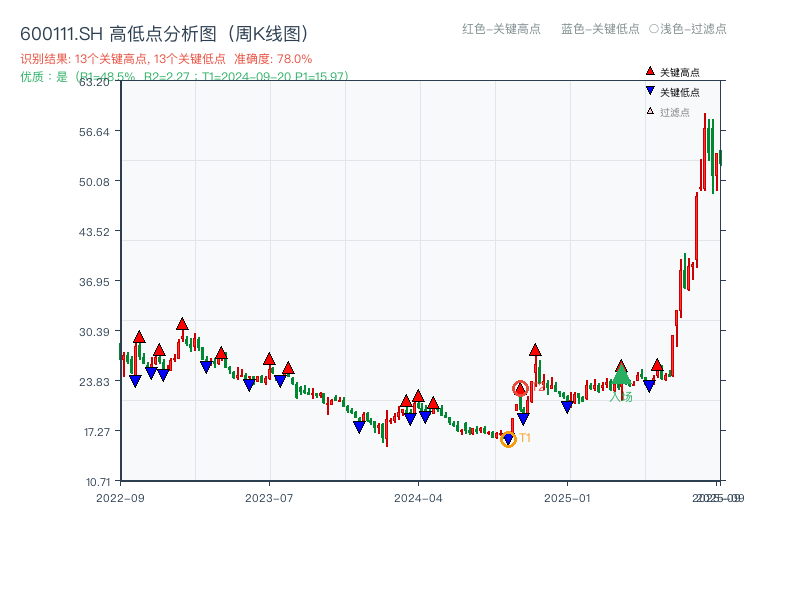The width and height of the screenshot is (800, 600).
Task: Click the hollow triangle icon beside 过滤点 legend
Action: tap(650, 111)
